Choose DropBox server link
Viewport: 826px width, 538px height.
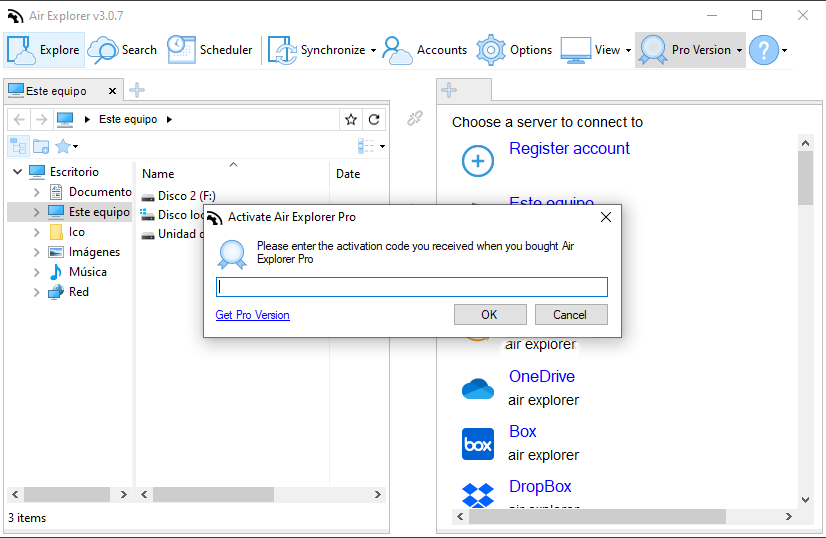click(540, 486)
